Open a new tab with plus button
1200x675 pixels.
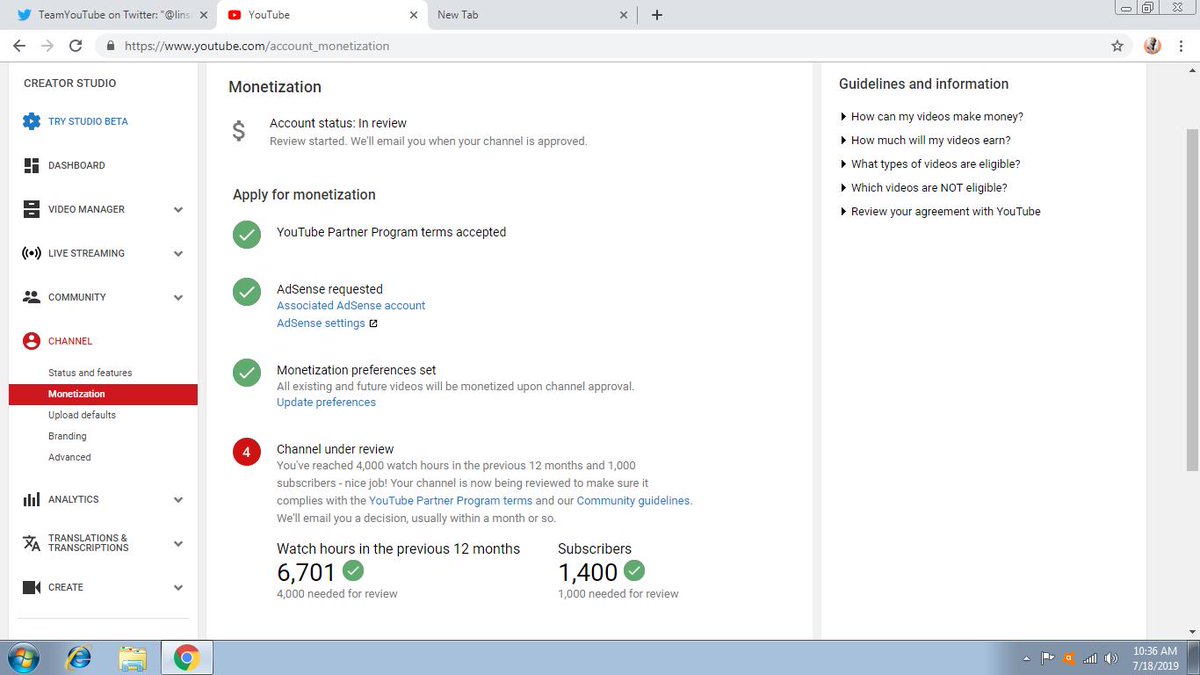click(x=656, y=15)
